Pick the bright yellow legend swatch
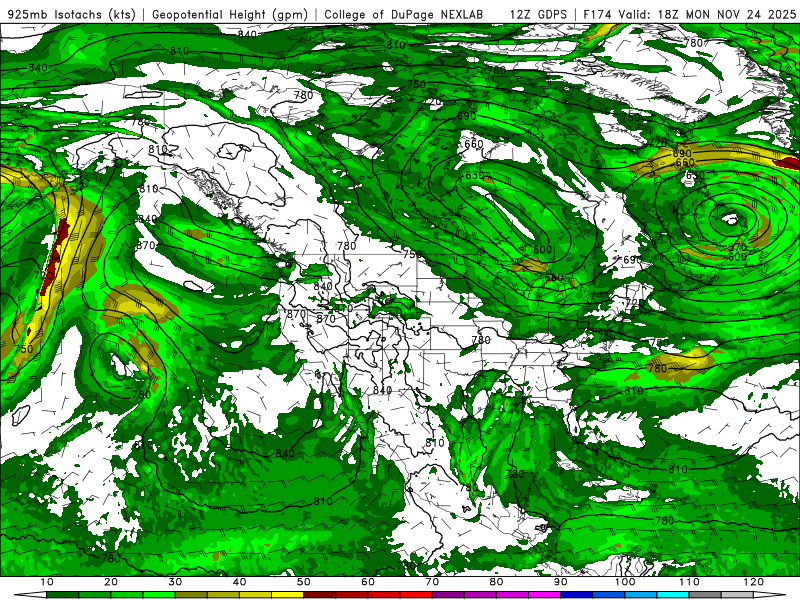The height and width of the screenshot is (600, 800). [287, 595]
